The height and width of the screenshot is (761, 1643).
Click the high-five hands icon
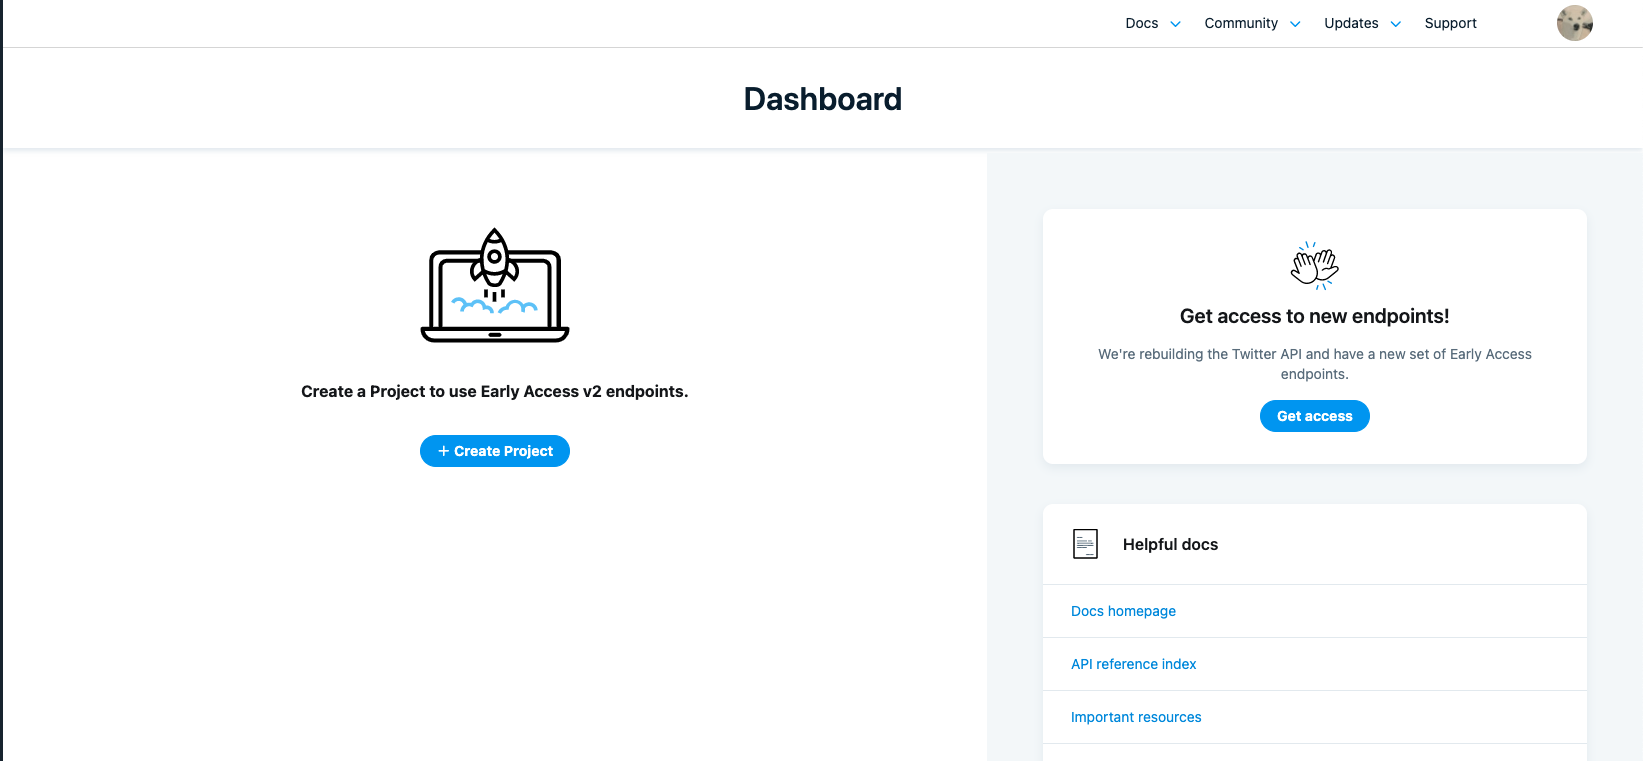tap(1315, 266)
